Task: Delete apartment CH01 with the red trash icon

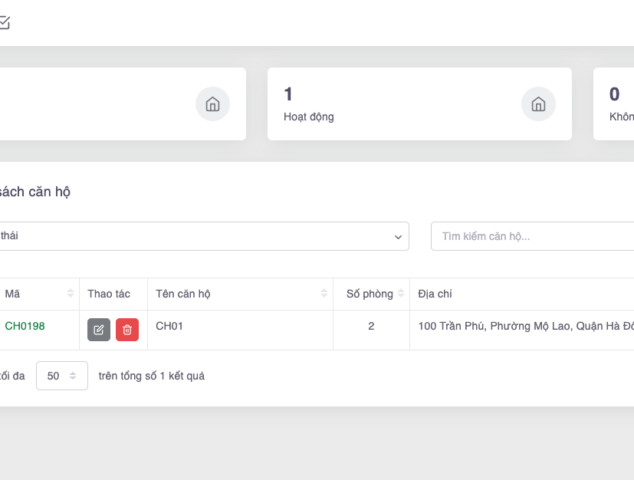Action: pyautogui.click(x=127, y=330)
